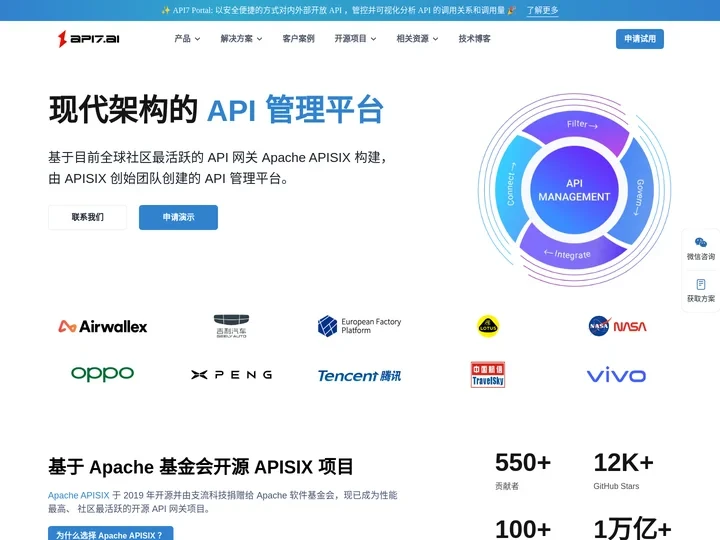720x540 pixels.
Task: Open the 客户案例 nav item
Action: point(298,39)
